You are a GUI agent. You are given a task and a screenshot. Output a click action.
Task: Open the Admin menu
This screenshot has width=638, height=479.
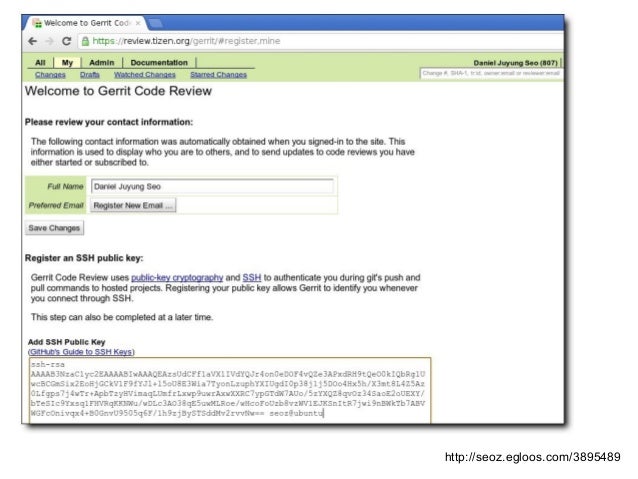coord(102,63)
